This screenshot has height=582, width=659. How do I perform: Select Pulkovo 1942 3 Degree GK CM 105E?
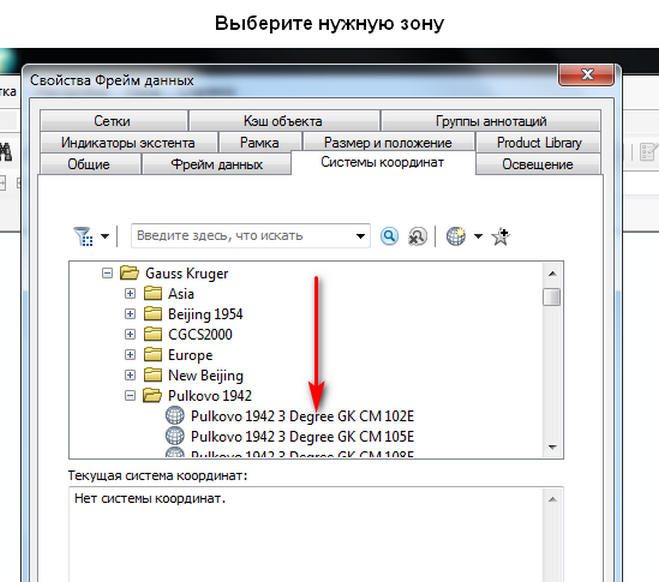click(302, 437)
